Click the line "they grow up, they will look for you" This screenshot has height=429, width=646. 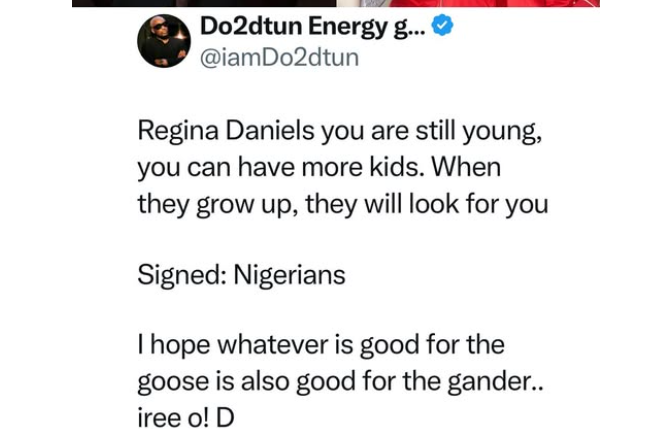click(342, 204)
